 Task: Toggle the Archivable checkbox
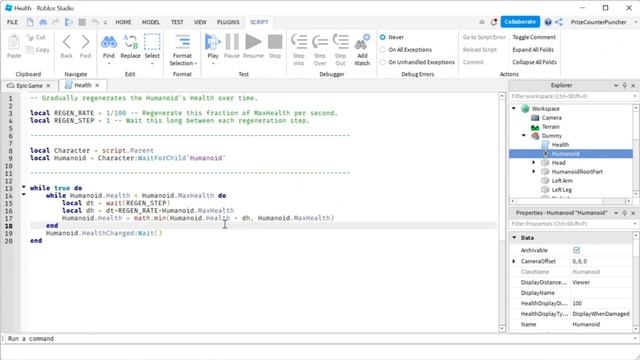pyautogui.click(x=576, y=250)
